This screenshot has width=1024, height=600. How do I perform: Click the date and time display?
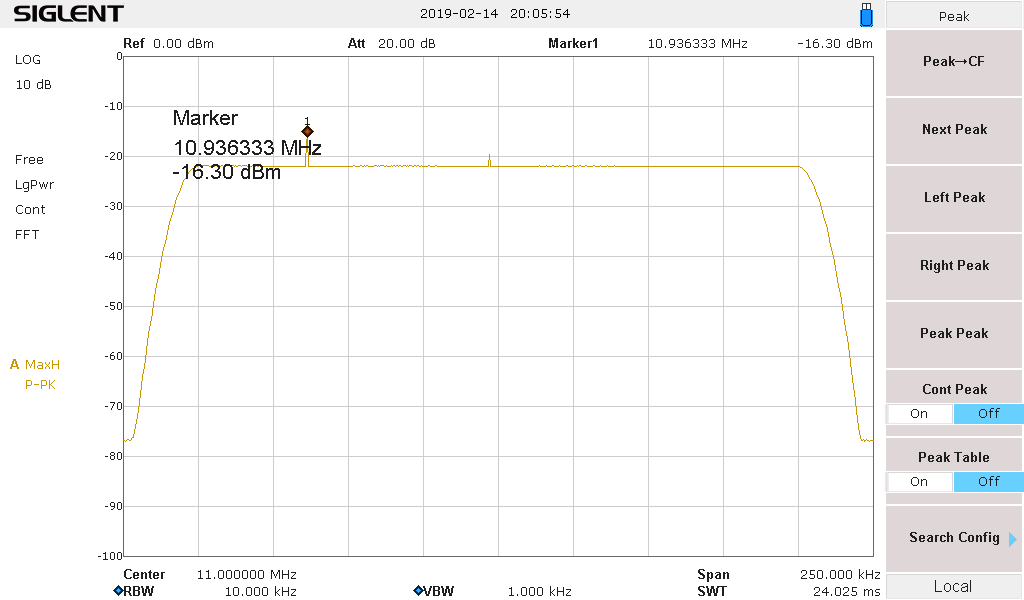[x=495, y=14]
